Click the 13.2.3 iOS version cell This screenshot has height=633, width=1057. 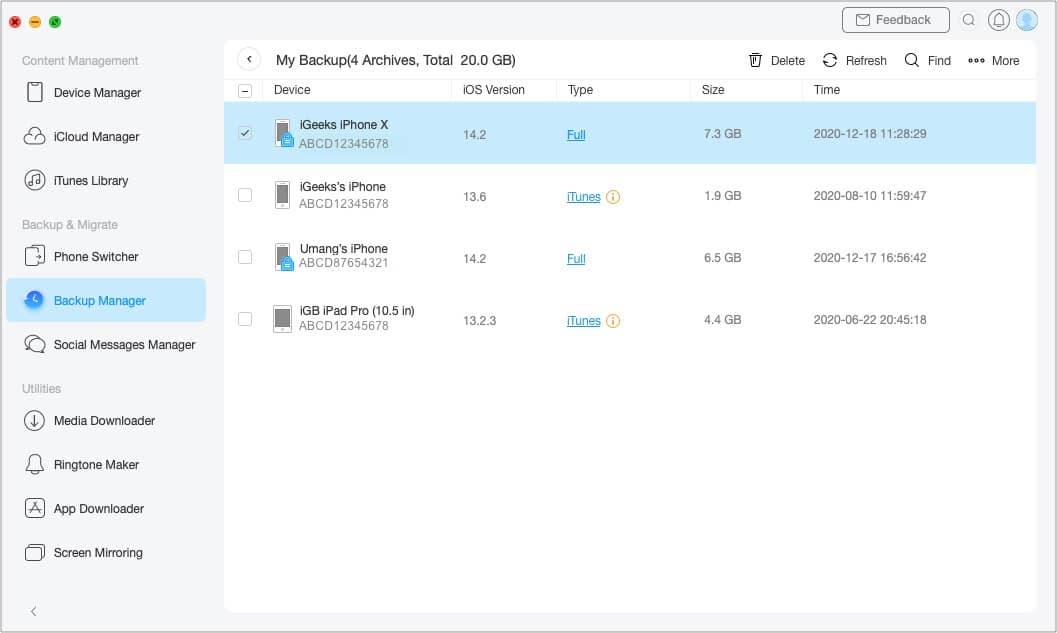click(479, 320)
